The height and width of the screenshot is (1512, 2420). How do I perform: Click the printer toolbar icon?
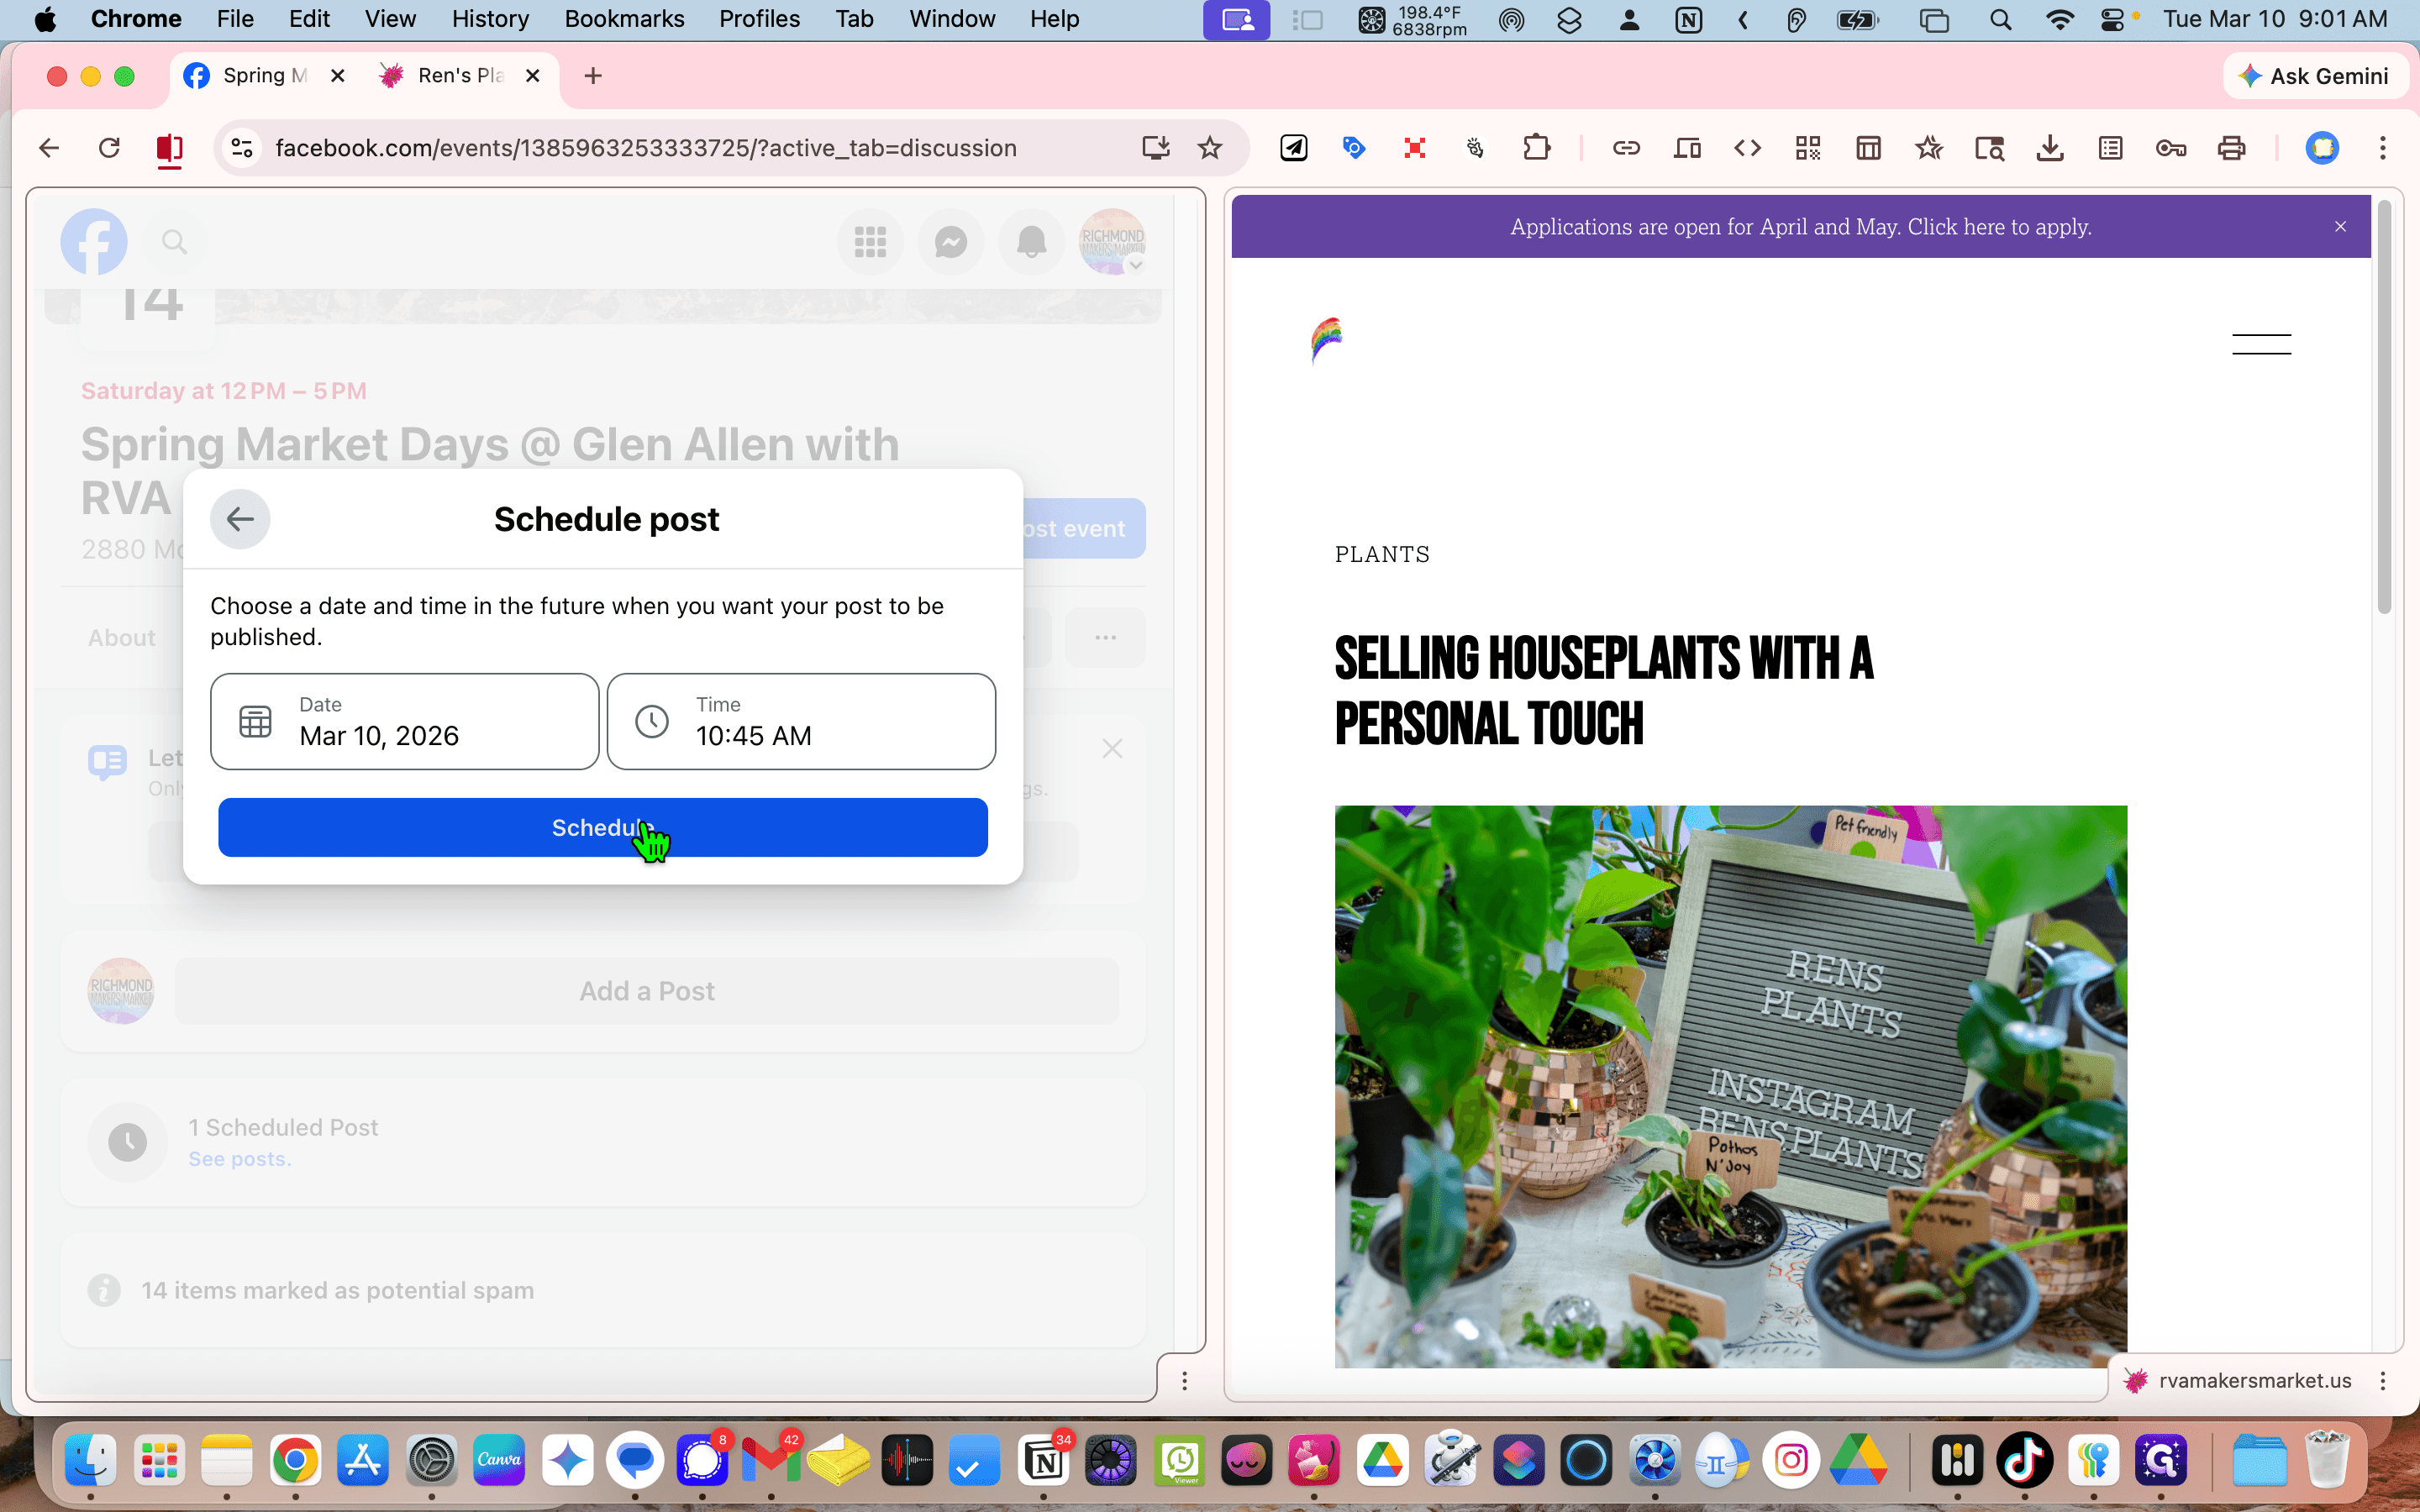click(2231, 148)
